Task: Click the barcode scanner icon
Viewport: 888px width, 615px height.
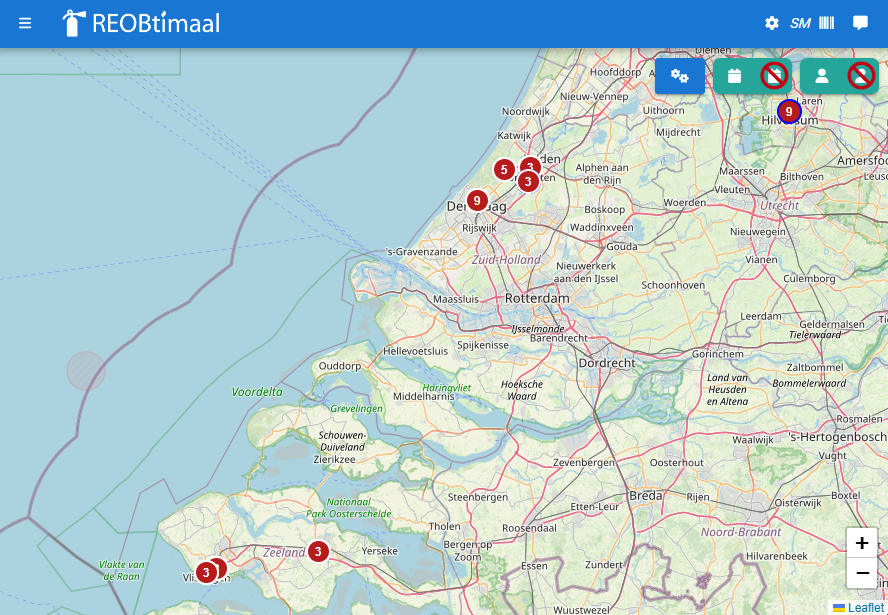Action: pos(827,23)
